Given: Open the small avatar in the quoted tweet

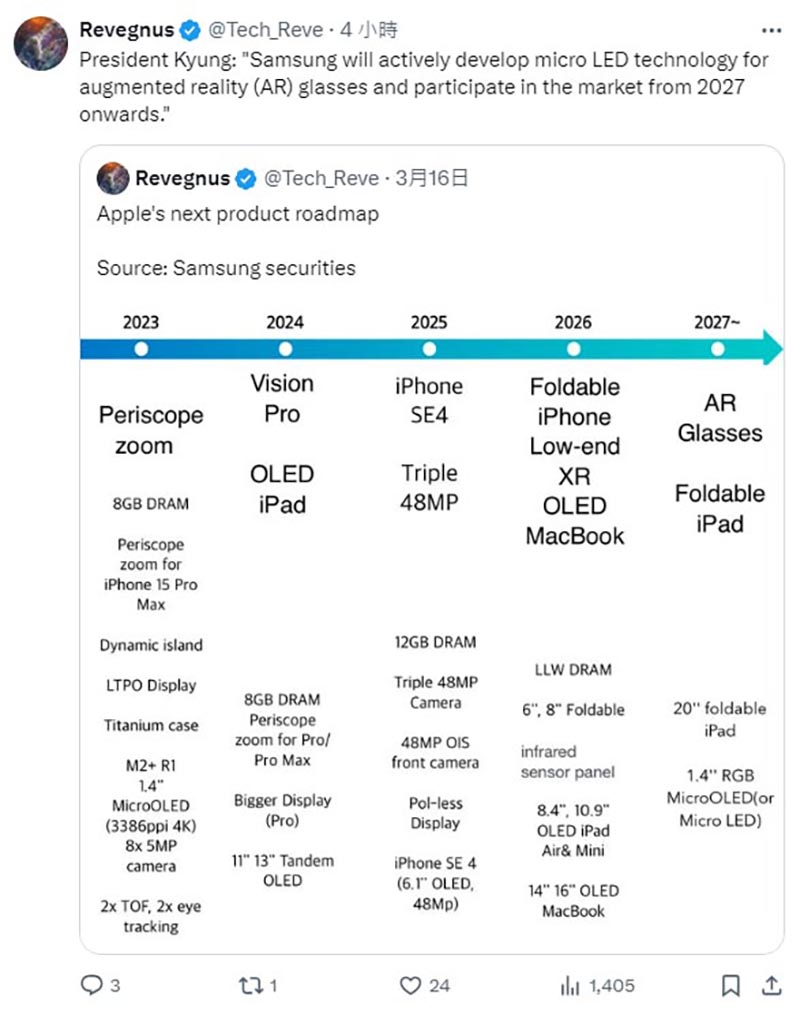Looking at the screenshot, I should (x=113, y=178).
